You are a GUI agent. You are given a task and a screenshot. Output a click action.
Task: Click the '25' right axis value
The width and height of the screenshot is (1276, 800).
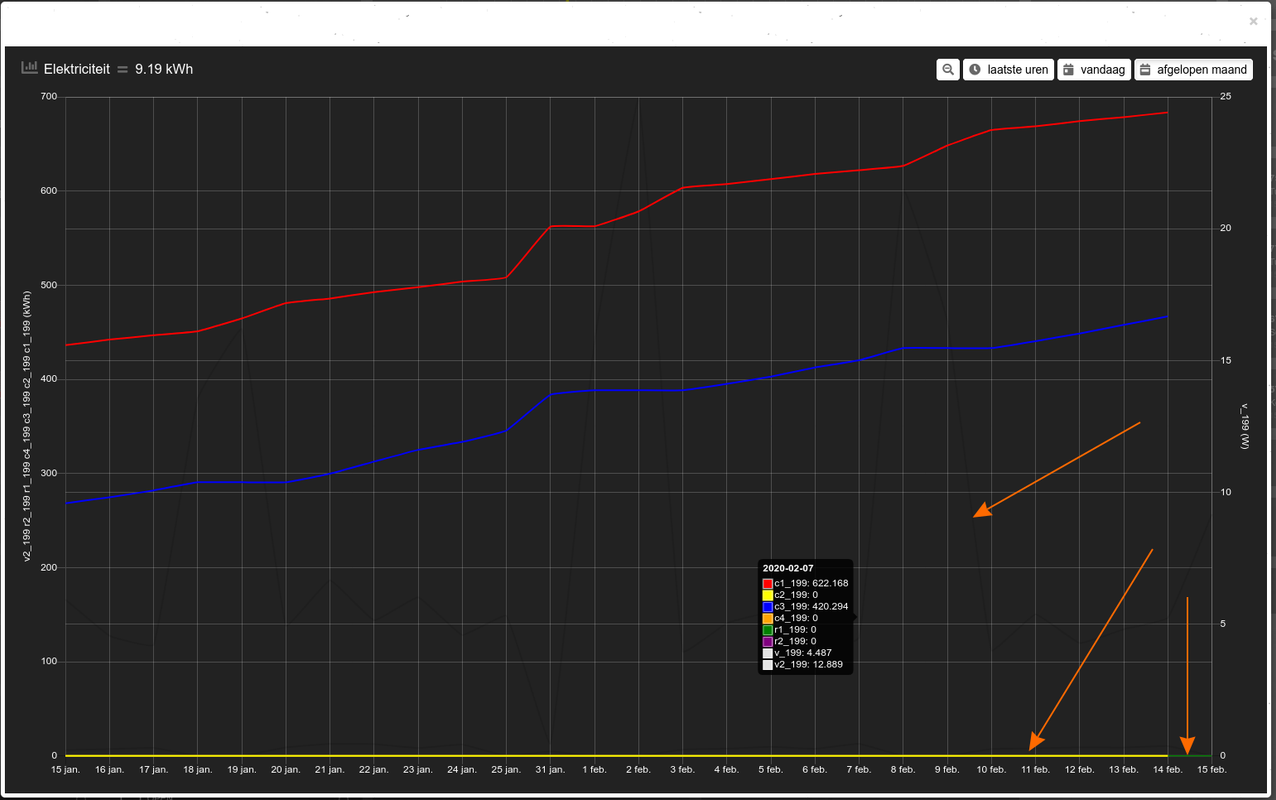(1225, 97)
